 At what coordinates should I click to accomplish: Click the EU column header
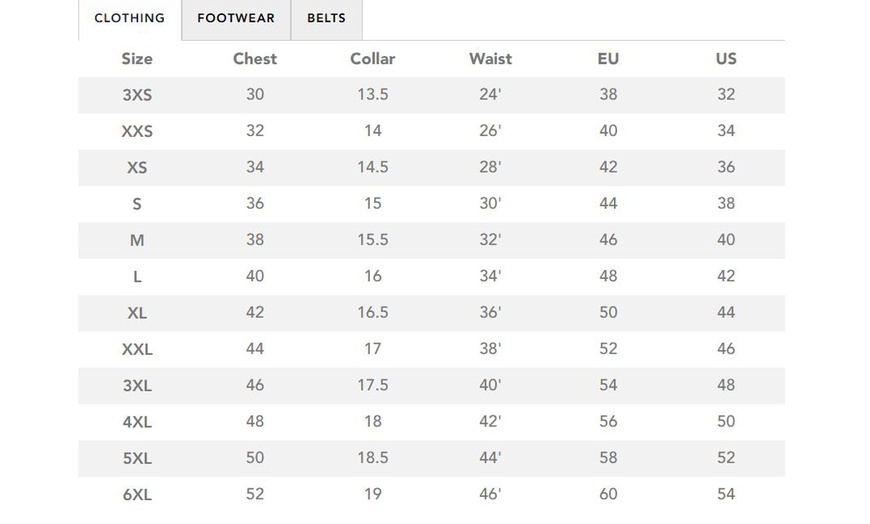[x=608, y=59]
